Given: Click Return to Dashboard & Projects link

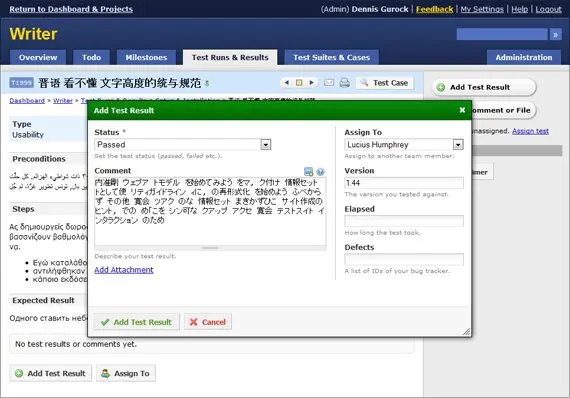Looking at the screenshot, I should click(x=71, y=9).
